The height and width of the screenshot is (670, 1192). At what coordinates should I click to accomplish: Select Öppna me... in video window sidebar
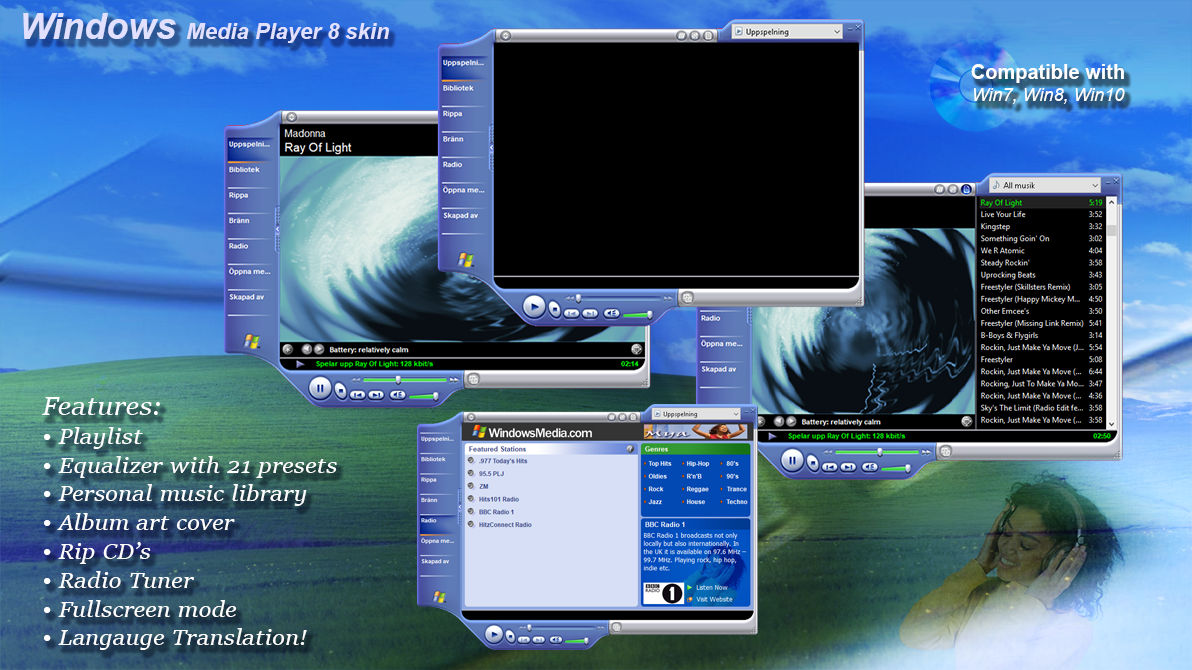[x=463, y=190]
